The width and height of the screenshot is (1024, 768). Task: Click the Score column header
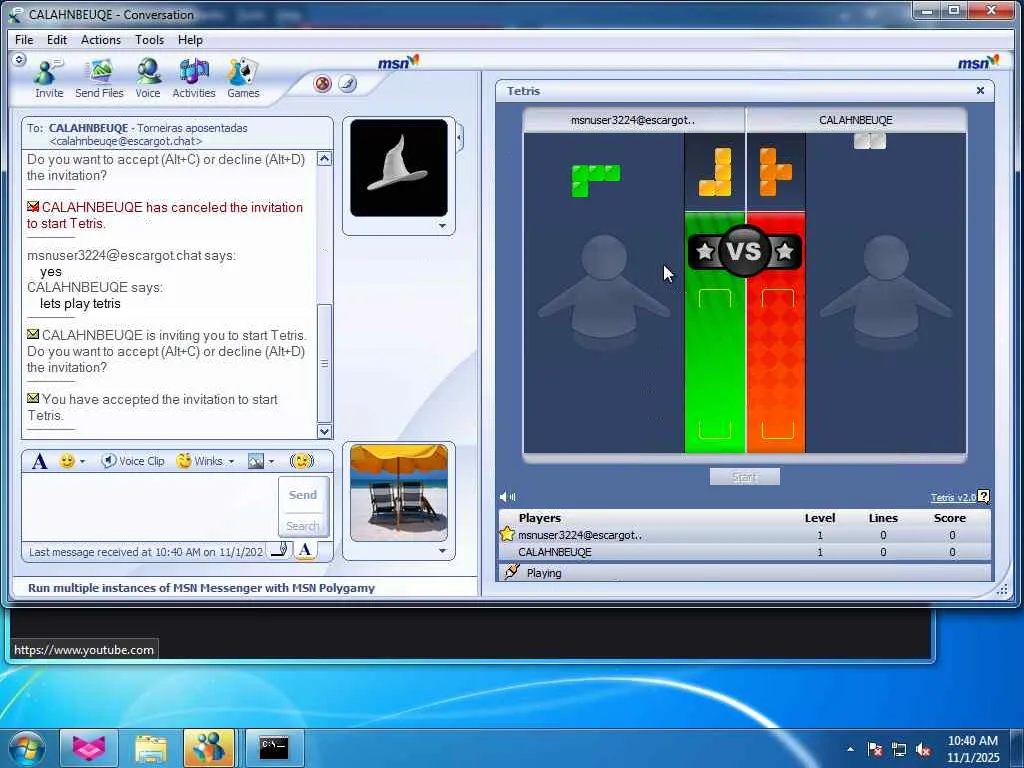click(x=950, y=518)
